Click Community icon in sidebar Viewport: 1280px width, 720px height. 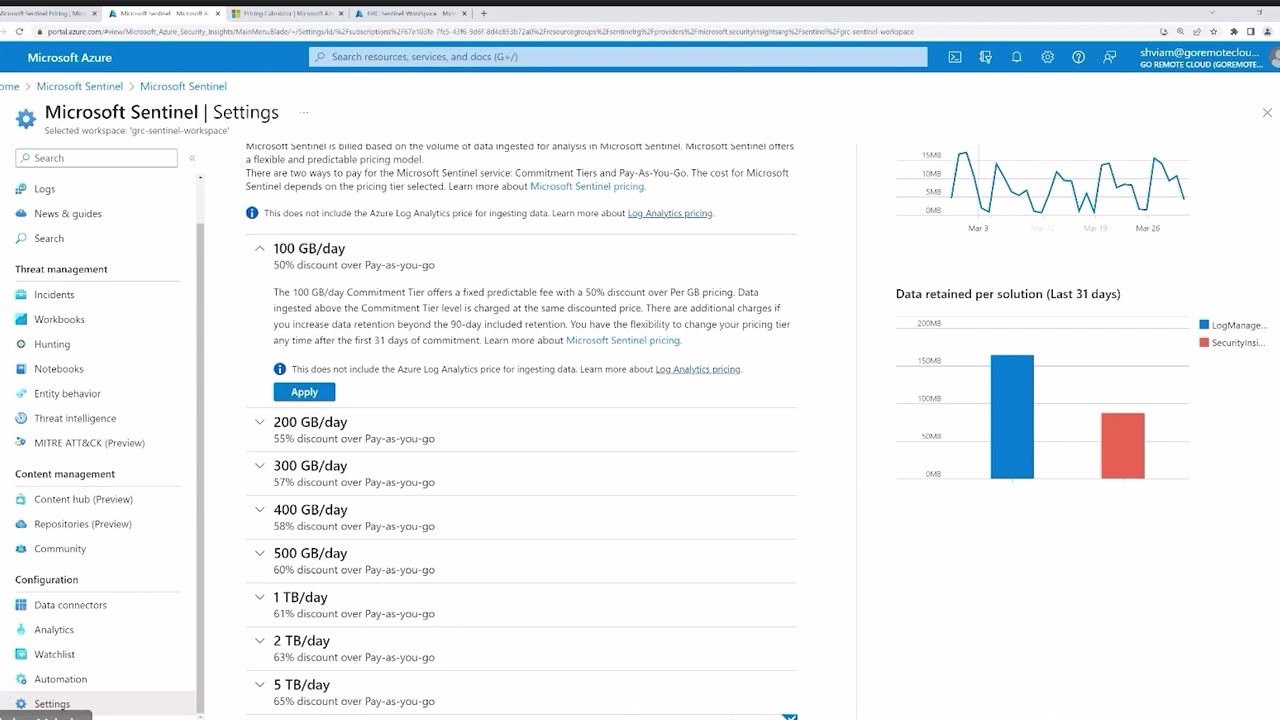tap(21, 549)
